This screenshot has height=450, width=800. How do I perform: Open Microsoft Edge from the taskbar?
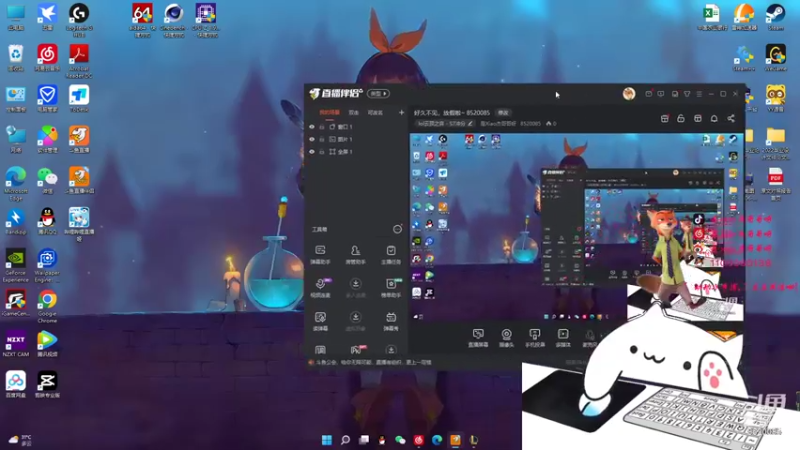click(437, 440)
